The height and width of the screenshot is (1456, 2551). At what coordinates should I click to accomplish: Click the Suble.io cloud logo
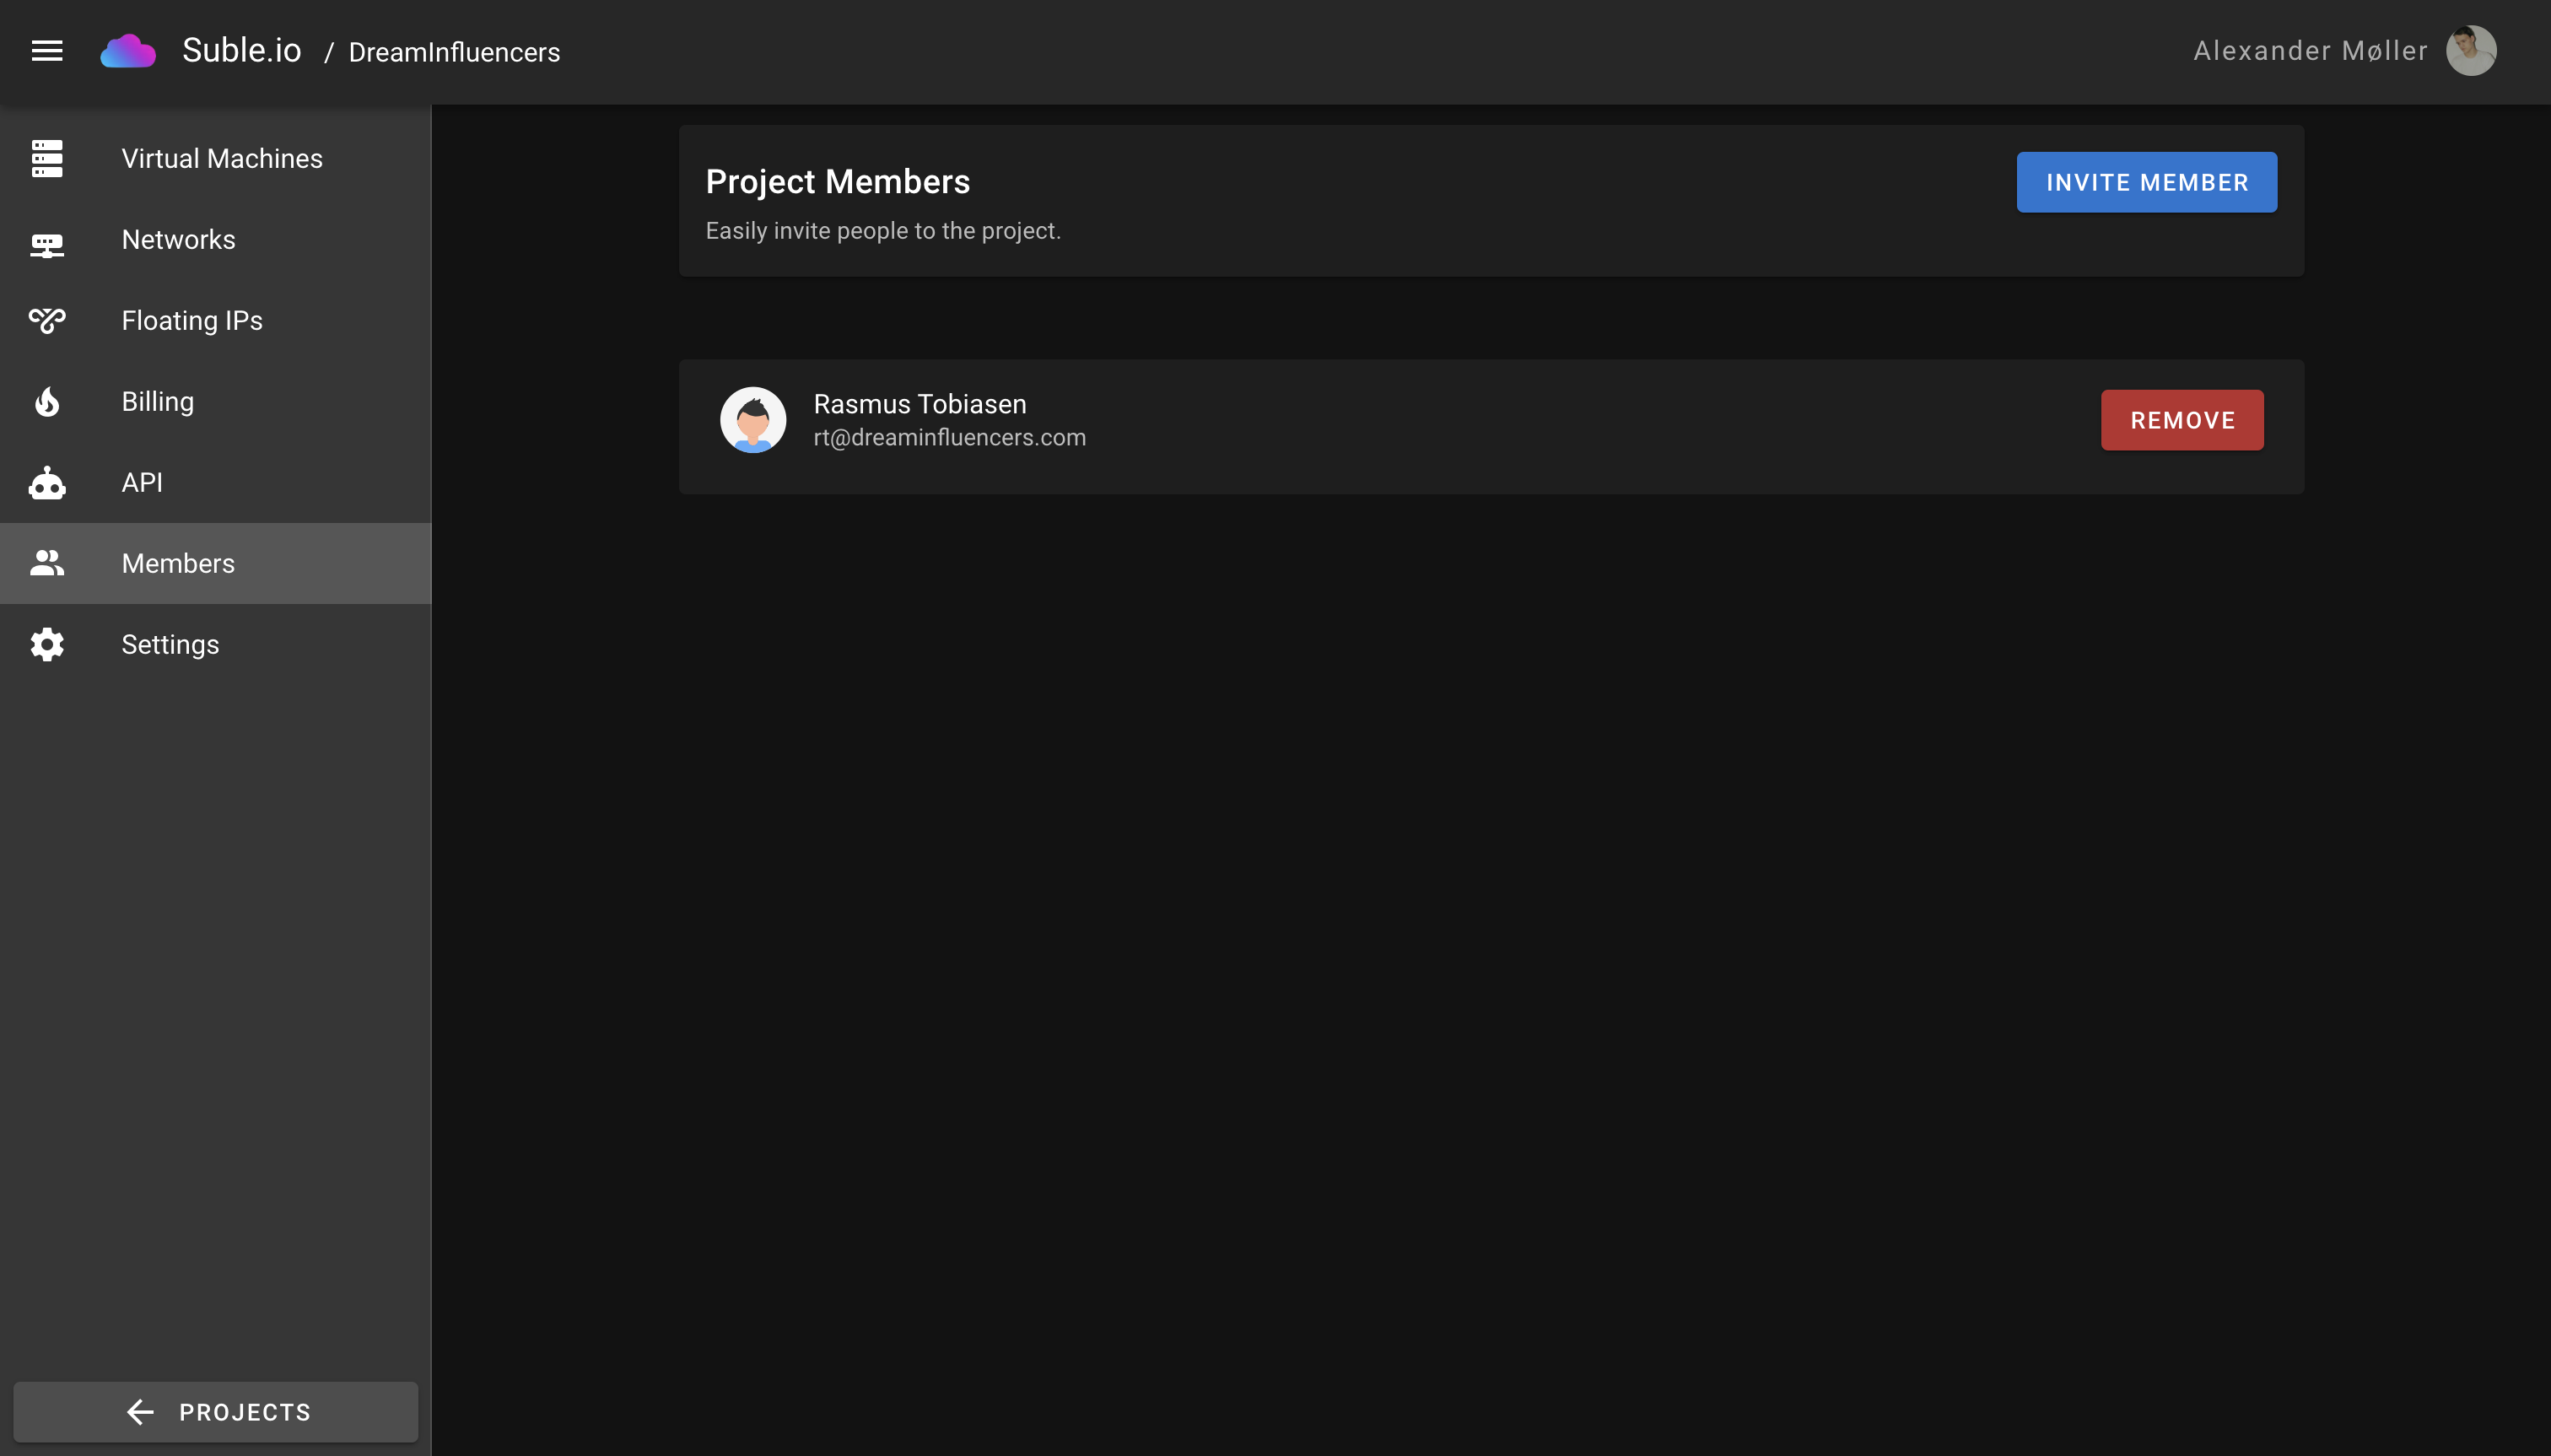[x=127, y=50]
